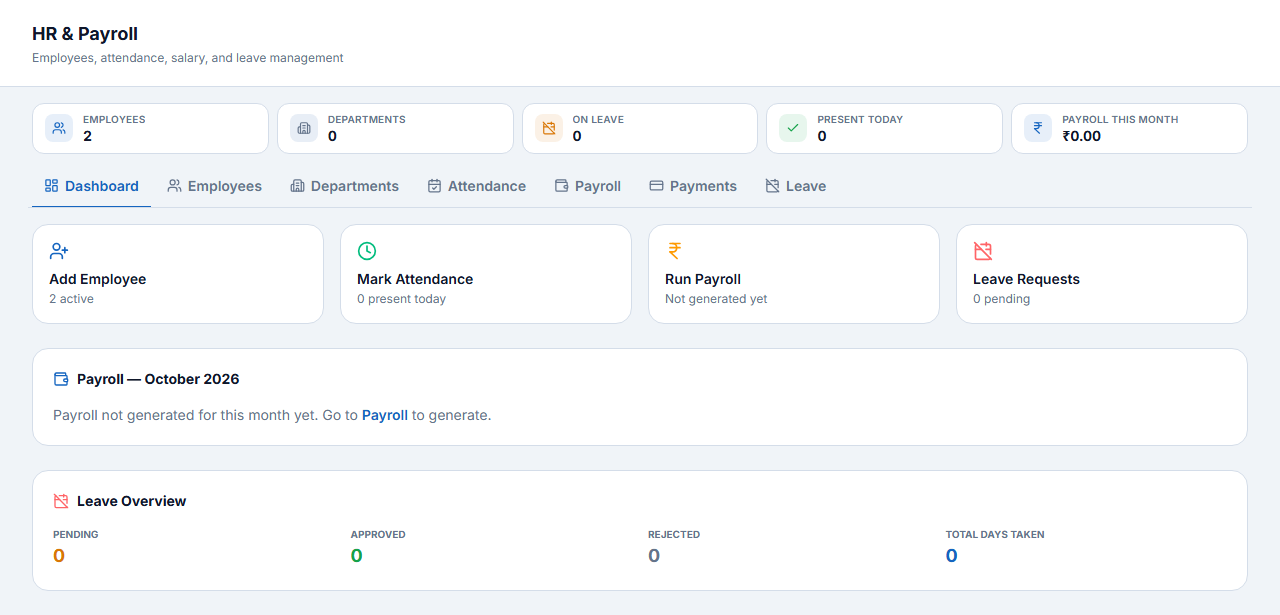This screenshot has width=1280, height=615.
Task: Click the Mark Attendance clock icon
Action: coord(367,251)
